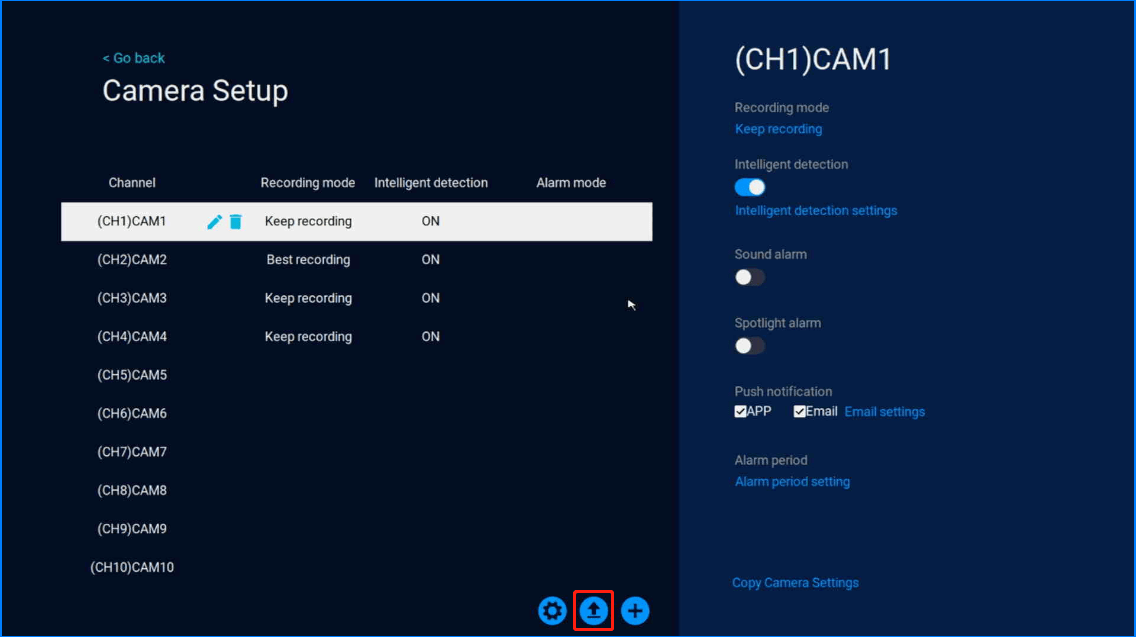Open the gear settings icon at bottom

(552, 611)
